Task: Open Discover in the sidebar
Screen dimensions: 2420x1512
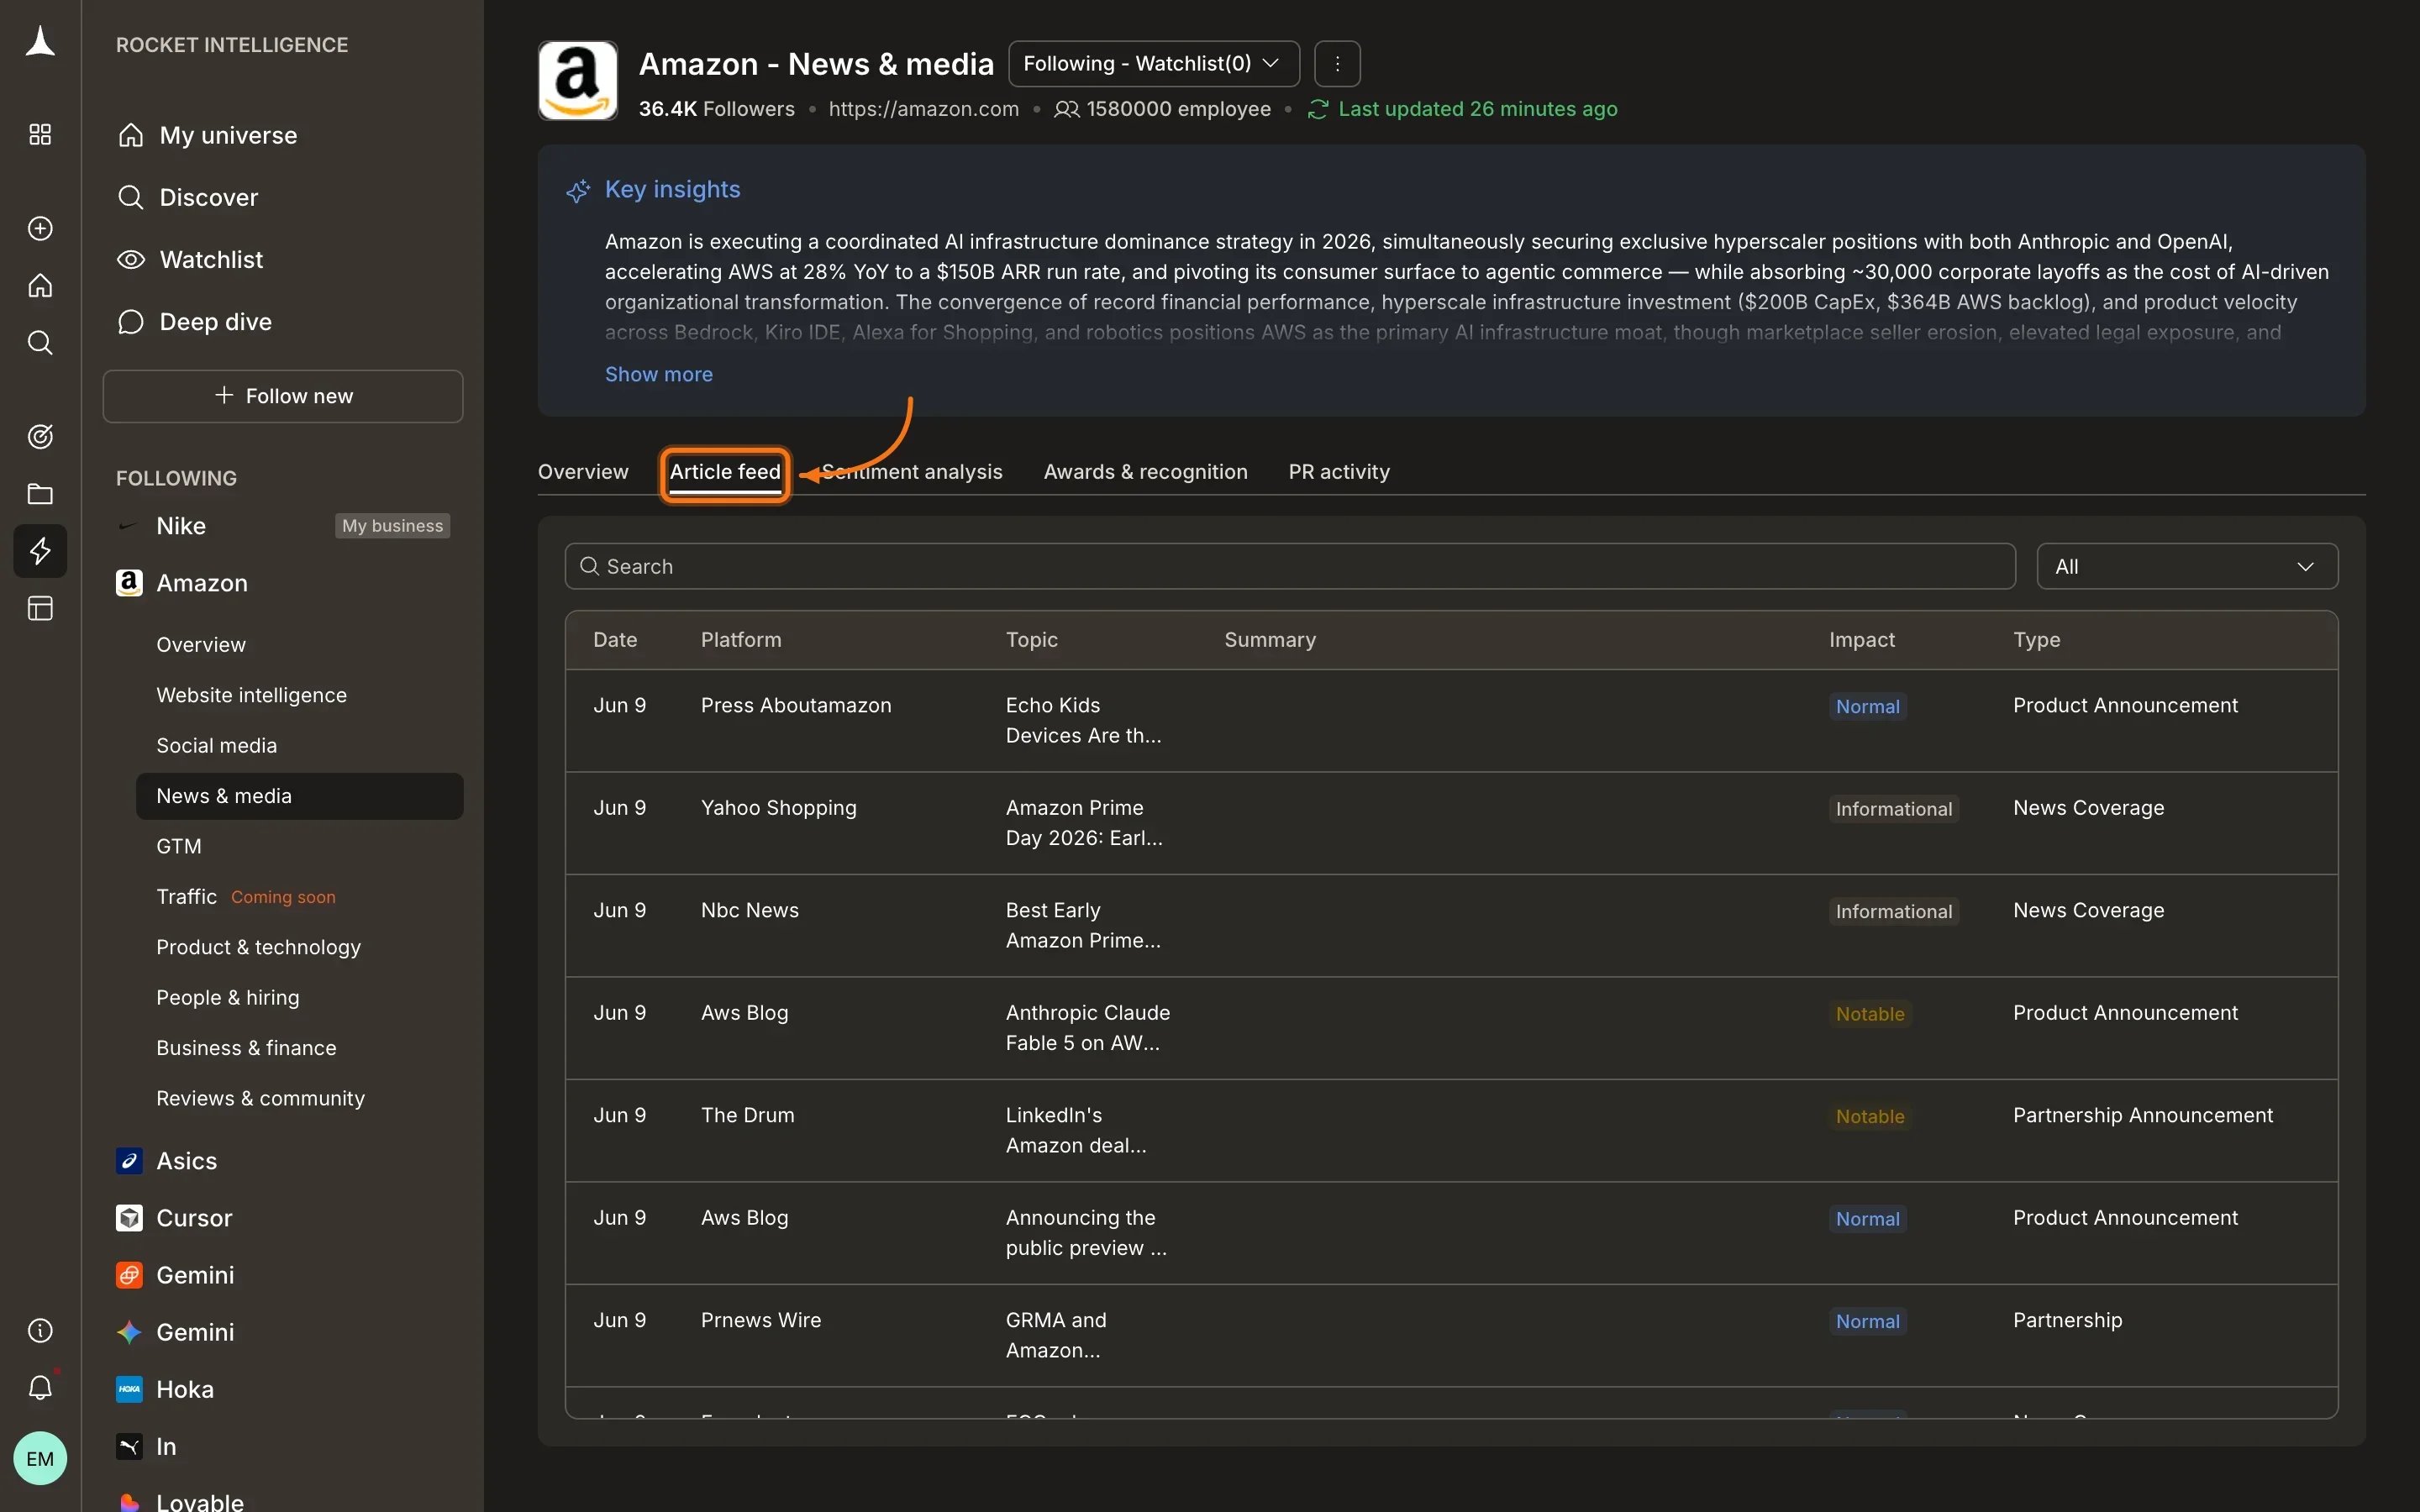Action: tap(208, 197)
